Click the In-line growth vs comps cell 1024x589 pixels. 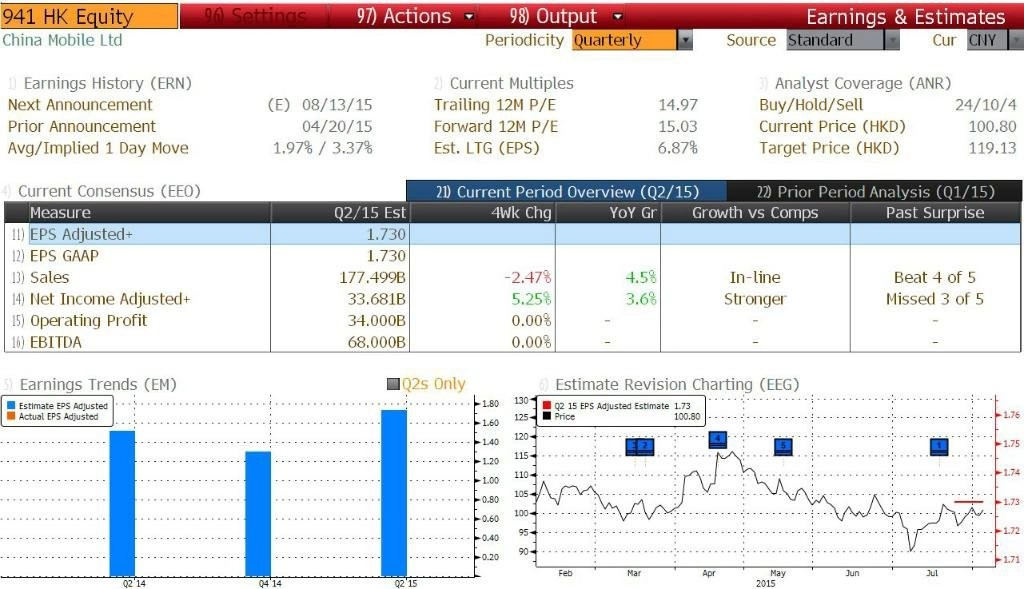click(x=755, y=278)
